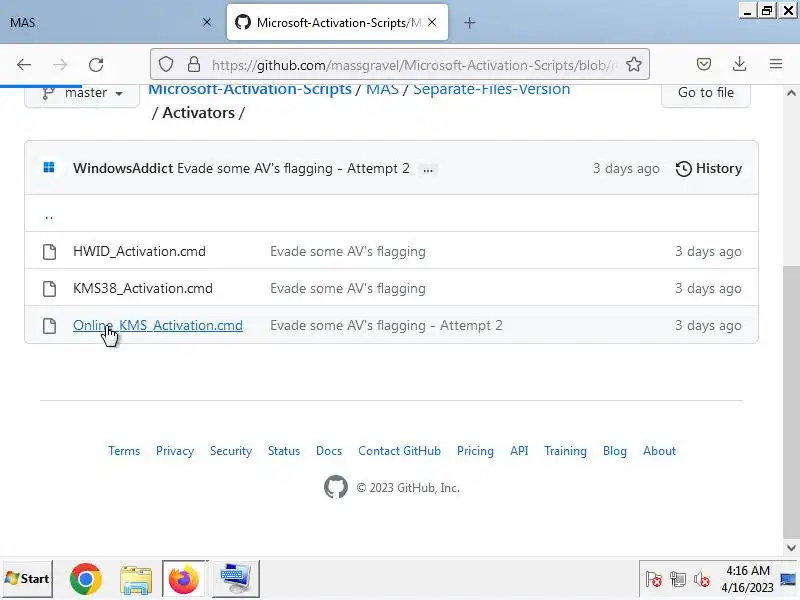Image resolution: width=800 pixels, height=600 pixels.
Task: Open the Pricing footer link
Action: click(476, 451)
